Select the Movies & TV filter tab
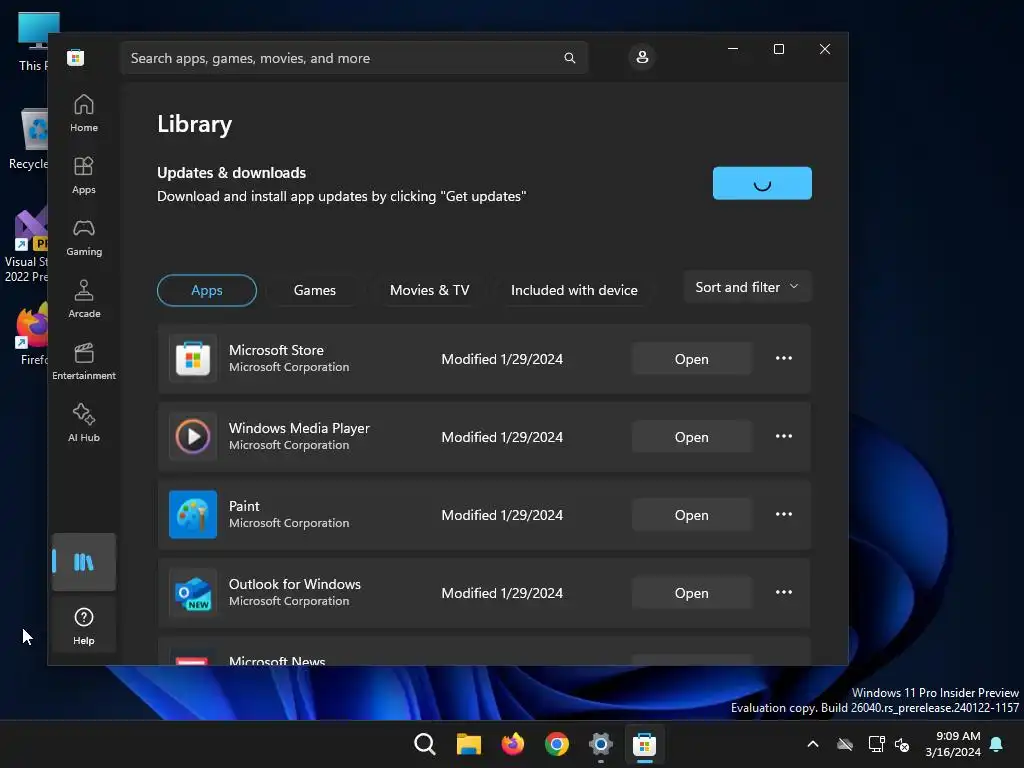The height and width of the screenshot is (768, 1024). [430, 291]
